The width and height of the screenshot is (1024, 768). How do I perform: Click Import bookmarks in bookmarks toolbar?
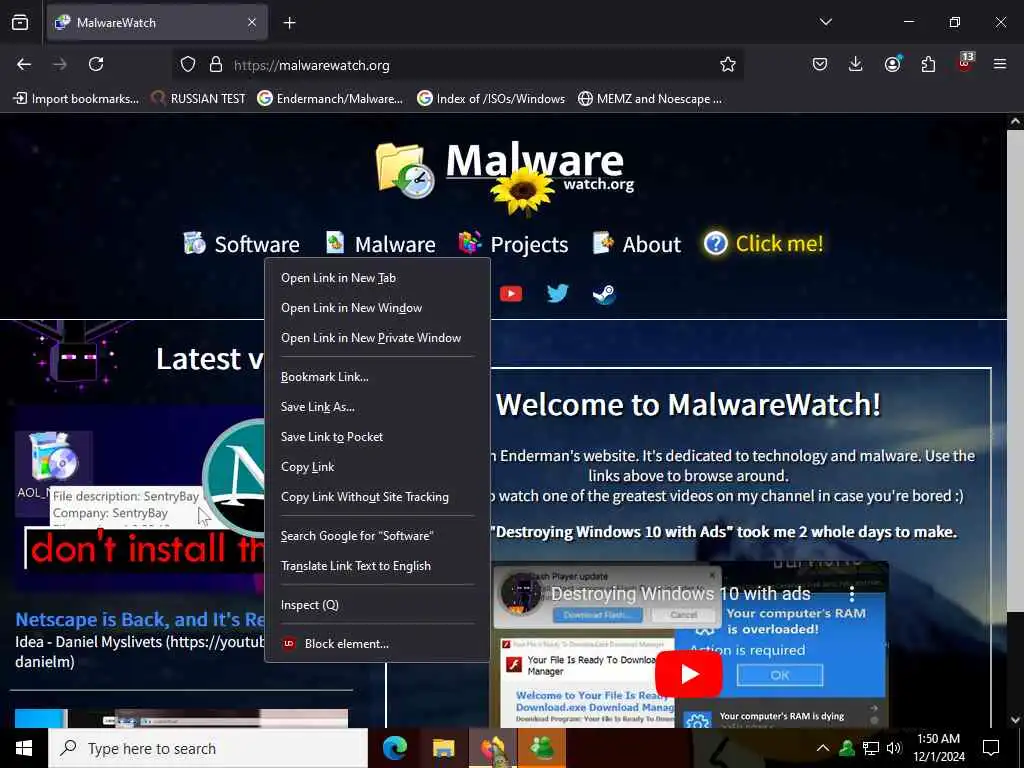click(76, 99)
